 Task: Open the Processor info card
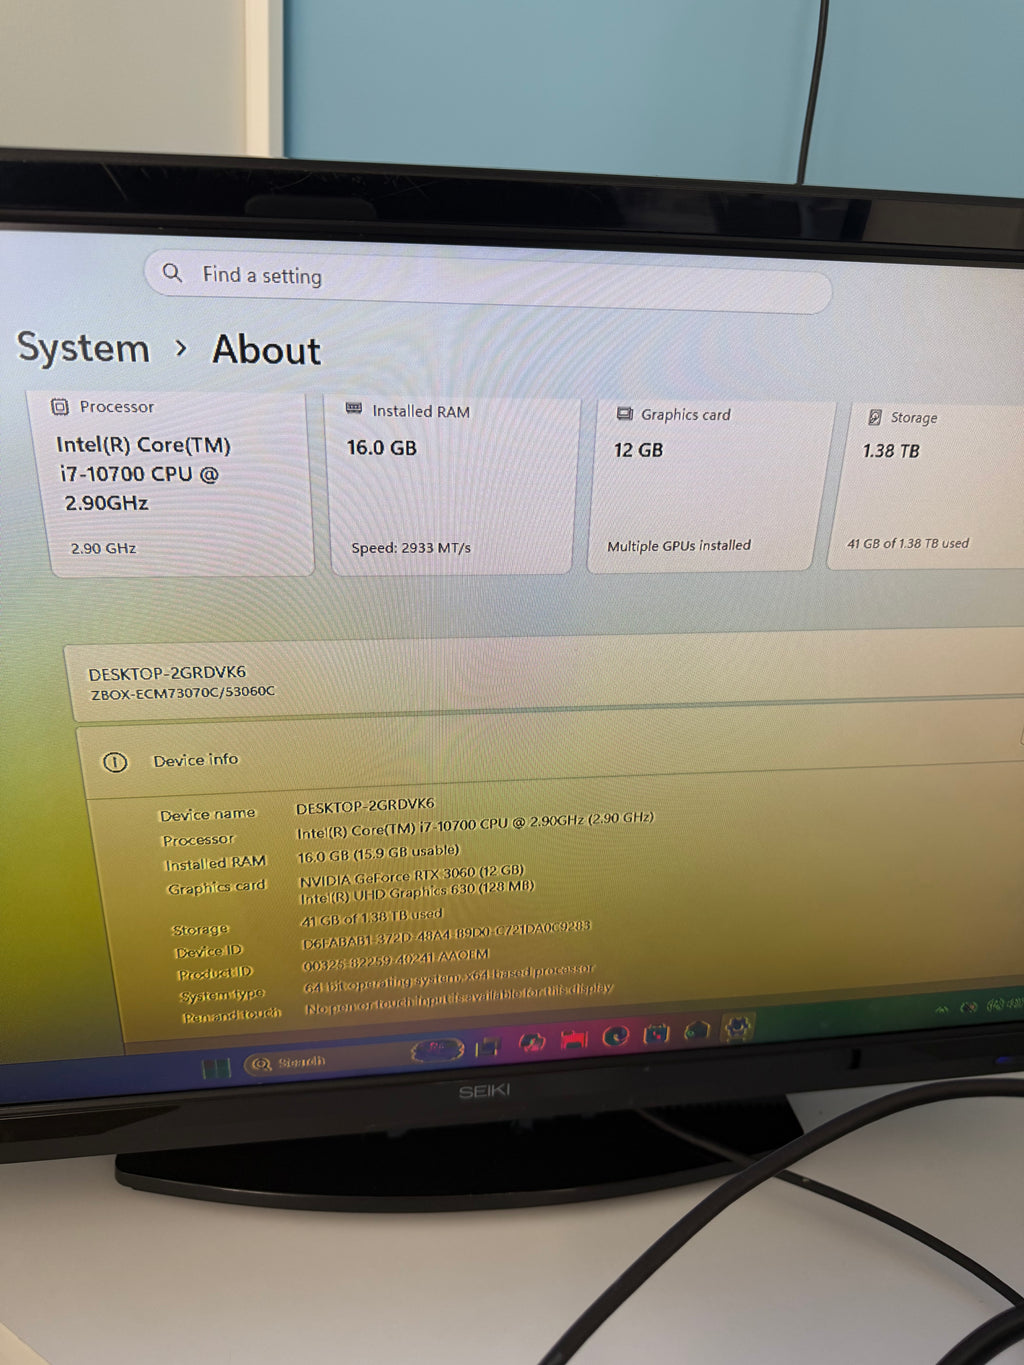(181, 483)
